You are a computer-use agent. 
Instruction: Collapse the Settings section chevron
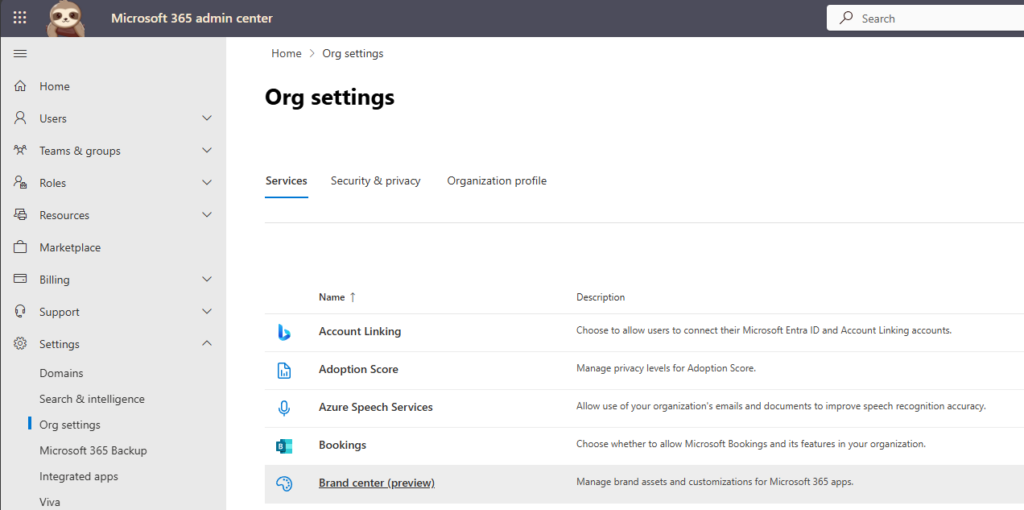pos(207,343)
